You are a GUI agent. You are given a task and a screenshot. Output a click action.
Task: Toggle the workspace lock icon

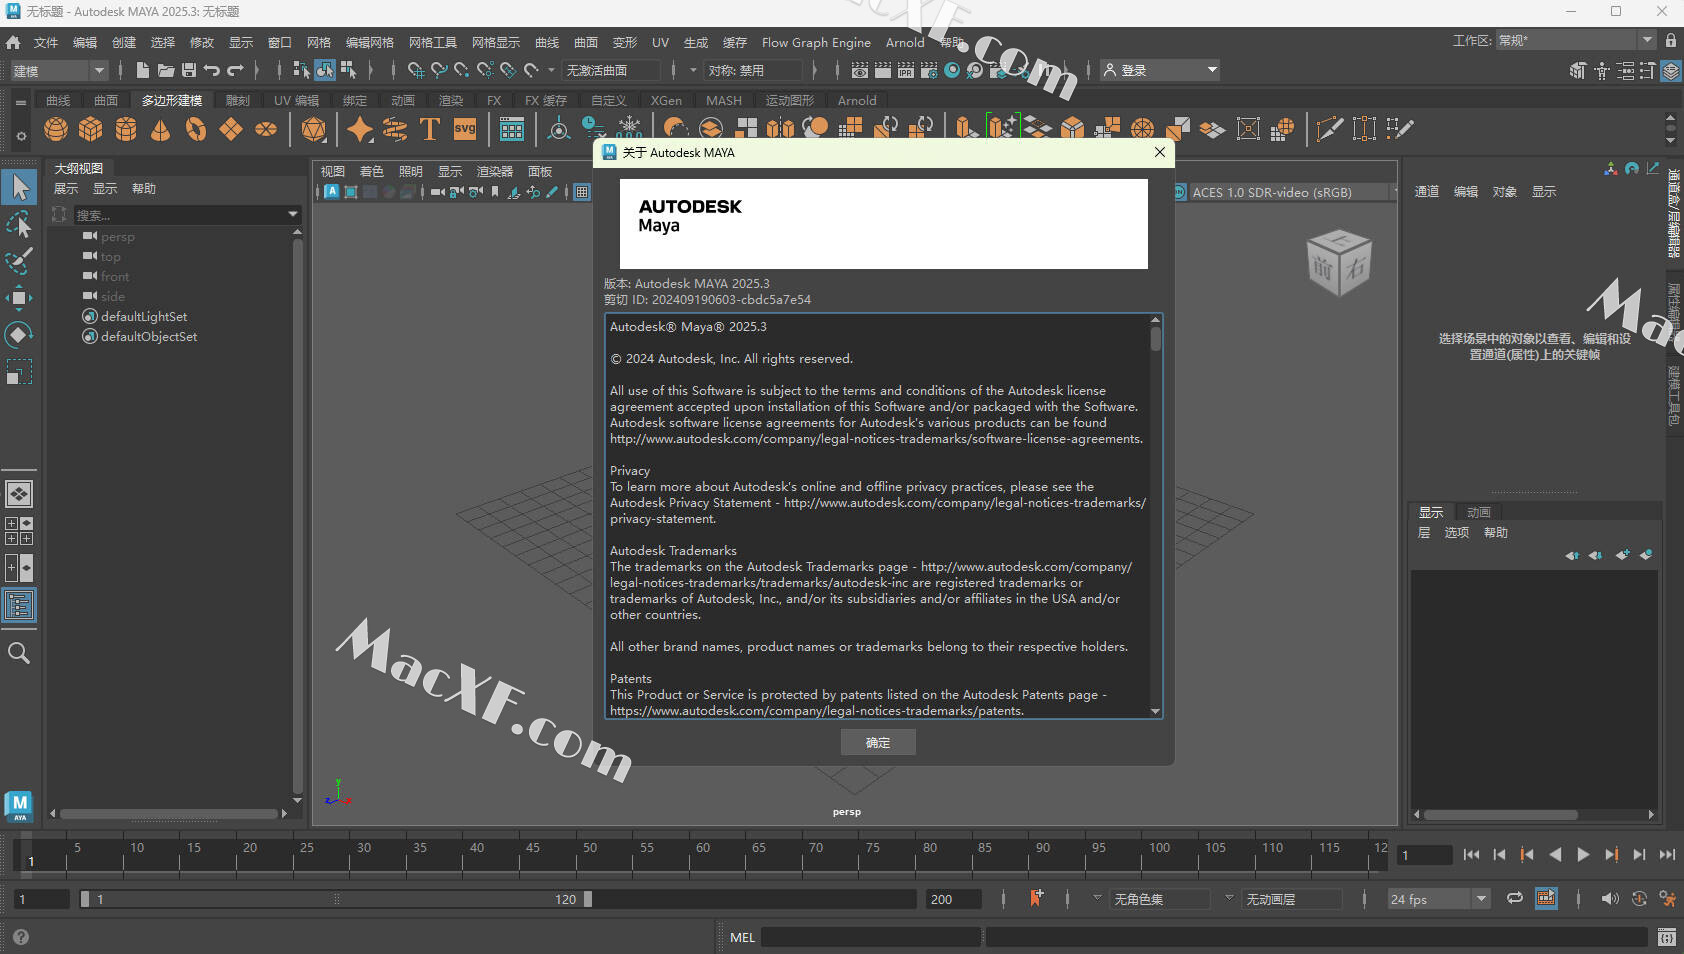(1671, 40)
